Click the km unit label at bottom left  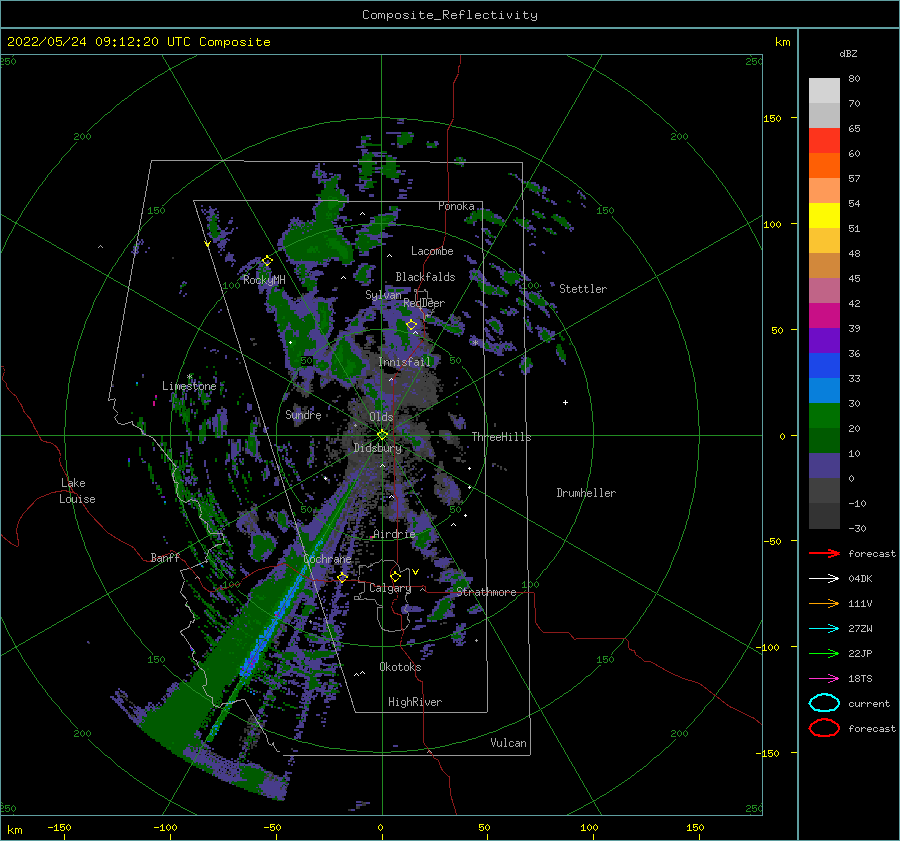pyautogui.click(x=14, y=830)
